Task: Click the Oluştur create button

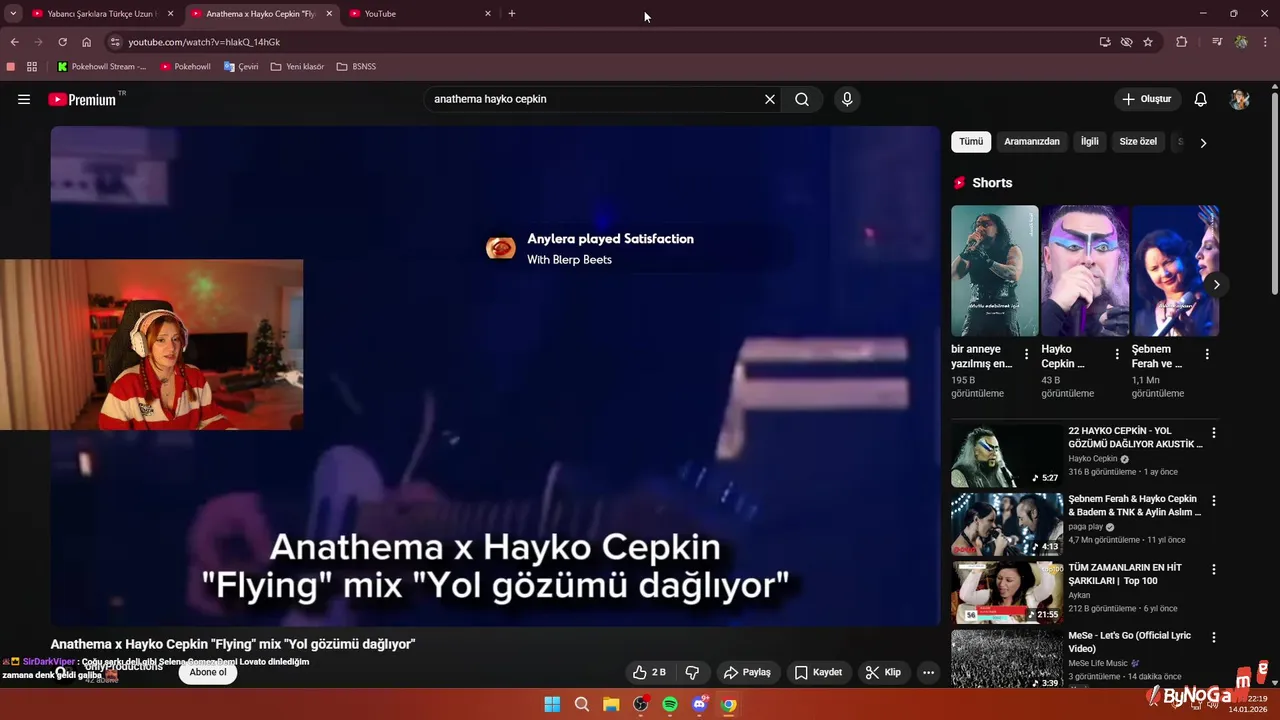Action: (x=1147, y=99)
